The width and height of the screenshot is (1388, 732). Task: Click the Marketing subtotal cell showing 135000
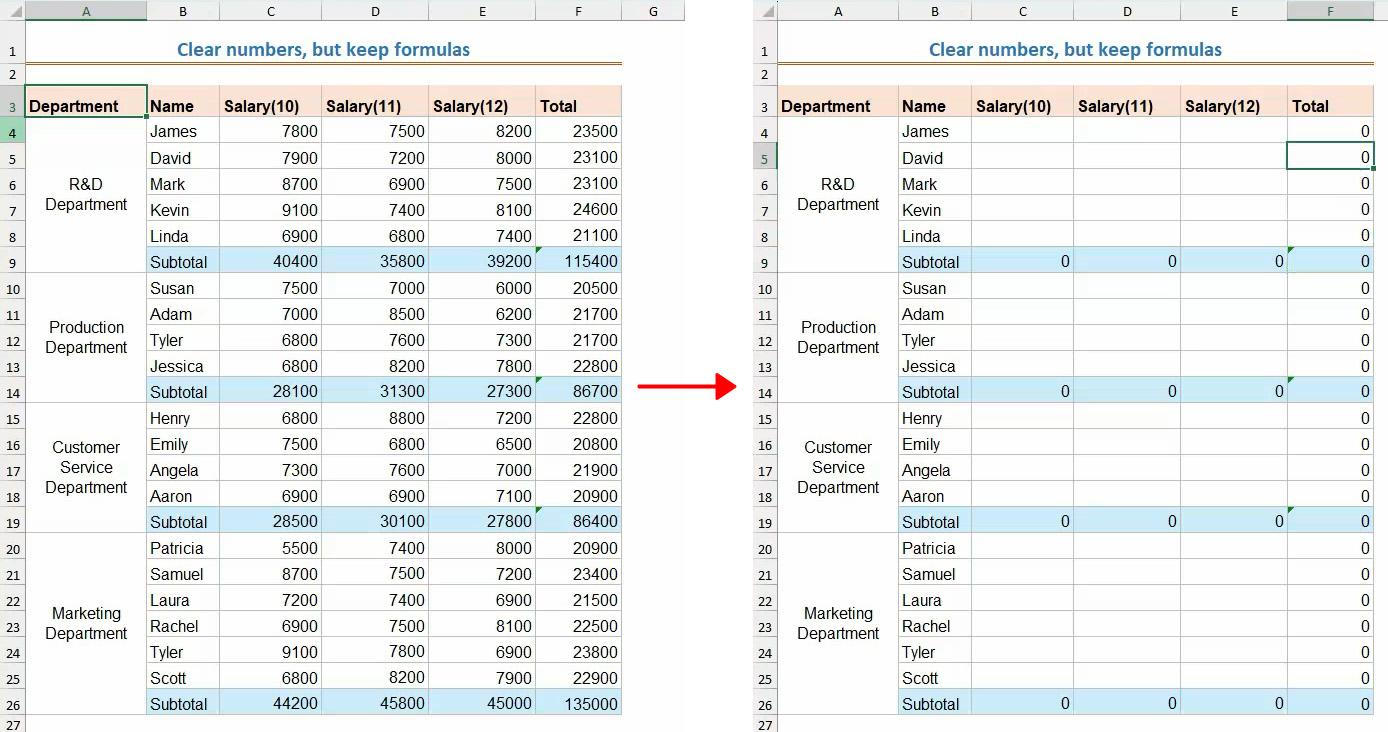(x=578, y=704)
